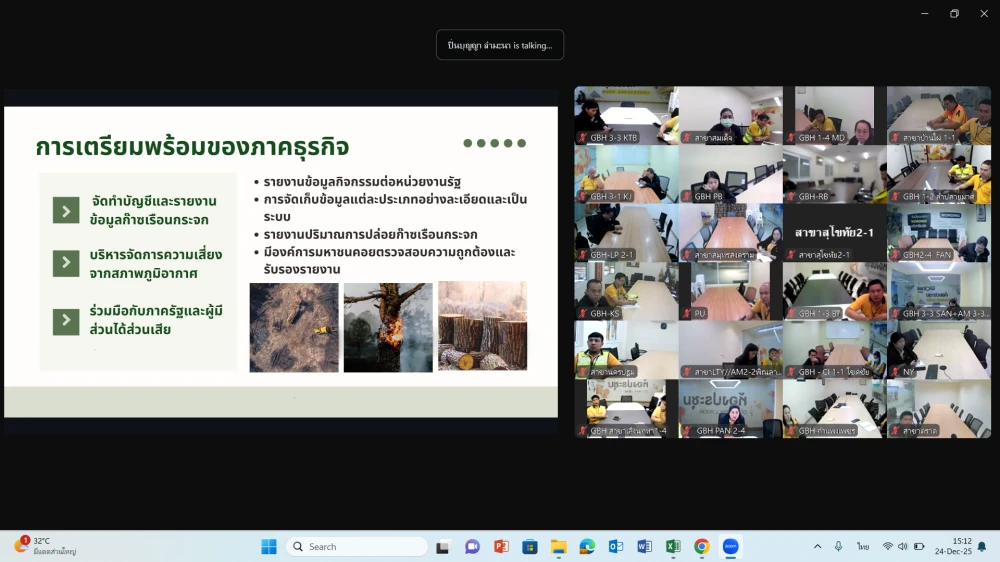Switch to Zoom app in the taskbar
This screenshot has width=1000, height=562.
click(731, 547)
